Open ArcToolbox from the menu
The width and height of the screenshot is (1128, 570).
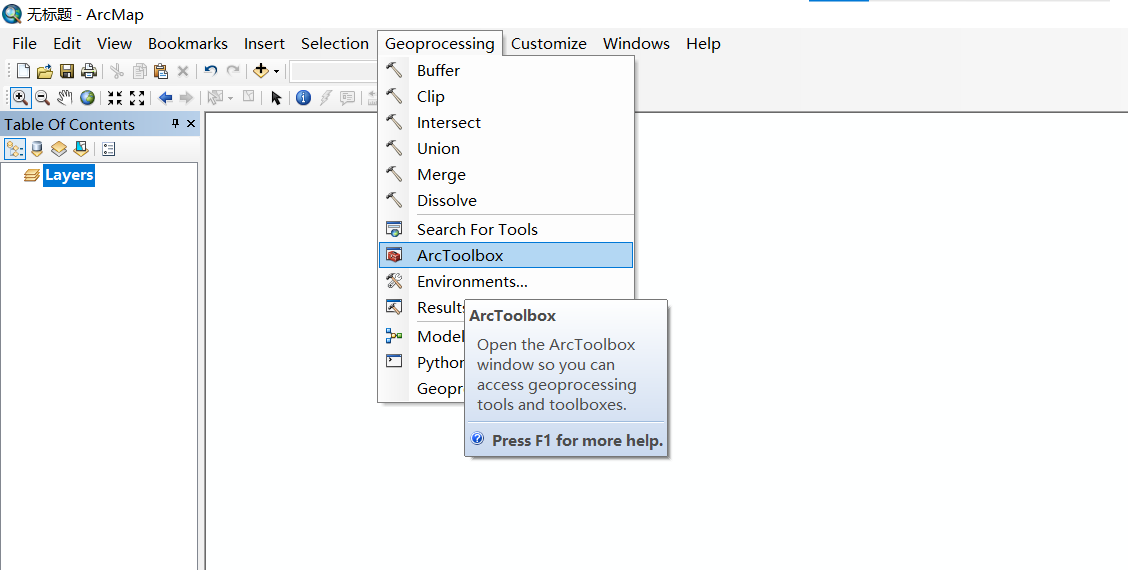tap(506, 255)
